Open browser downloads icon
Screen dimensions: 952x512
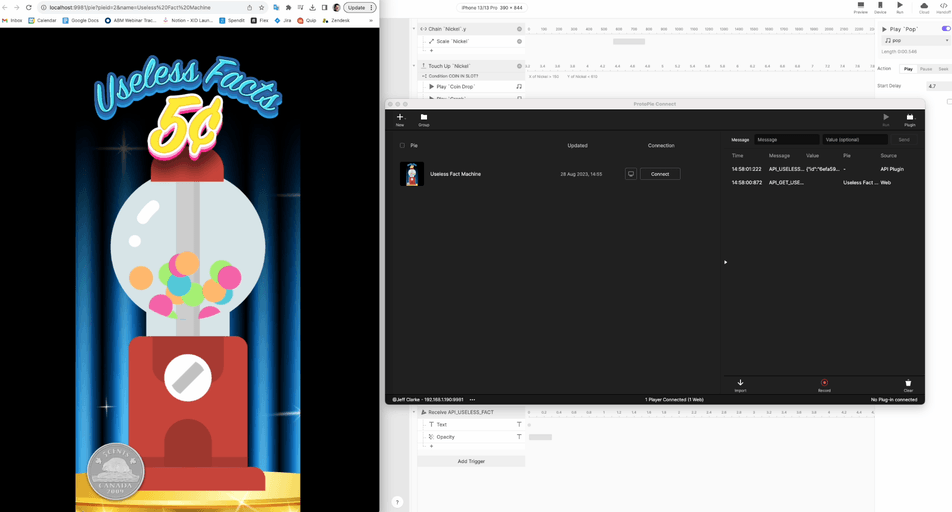point(312,7)
